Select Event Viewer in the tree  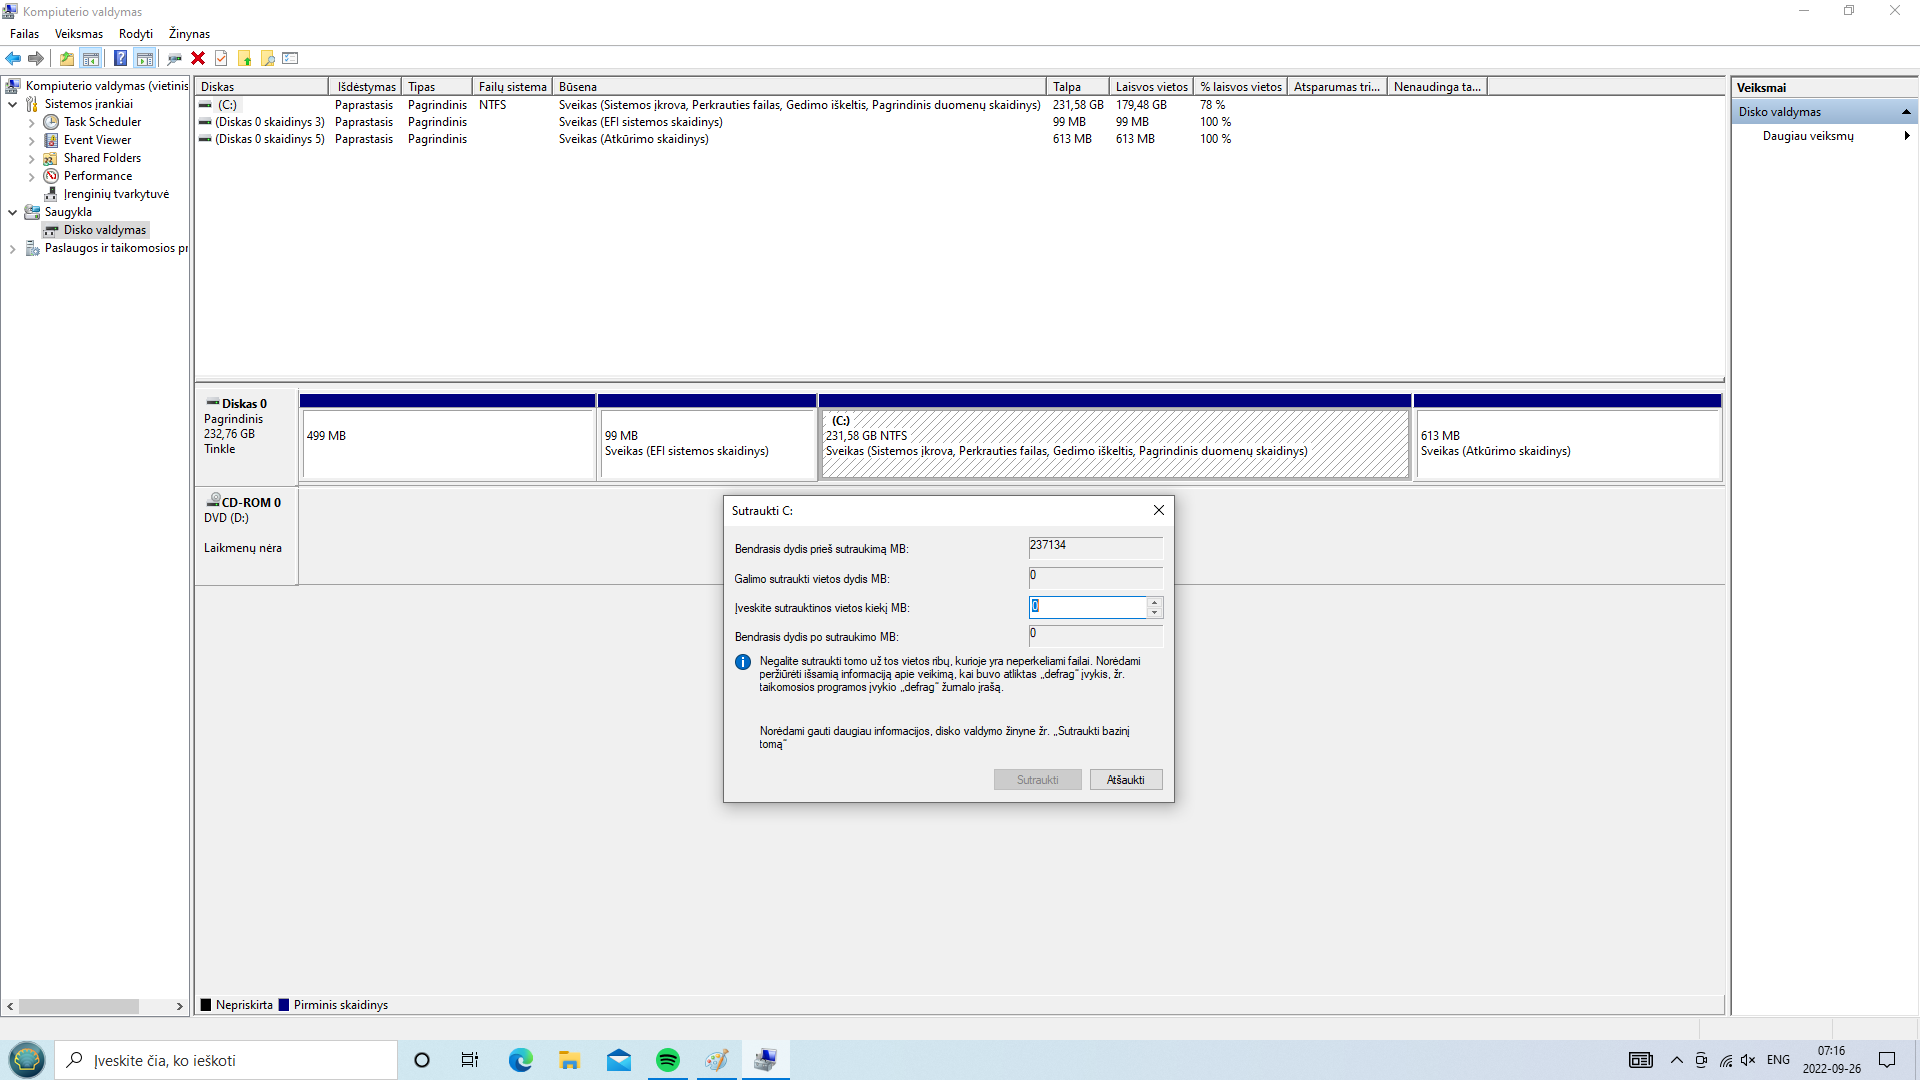tap(97, 140)
